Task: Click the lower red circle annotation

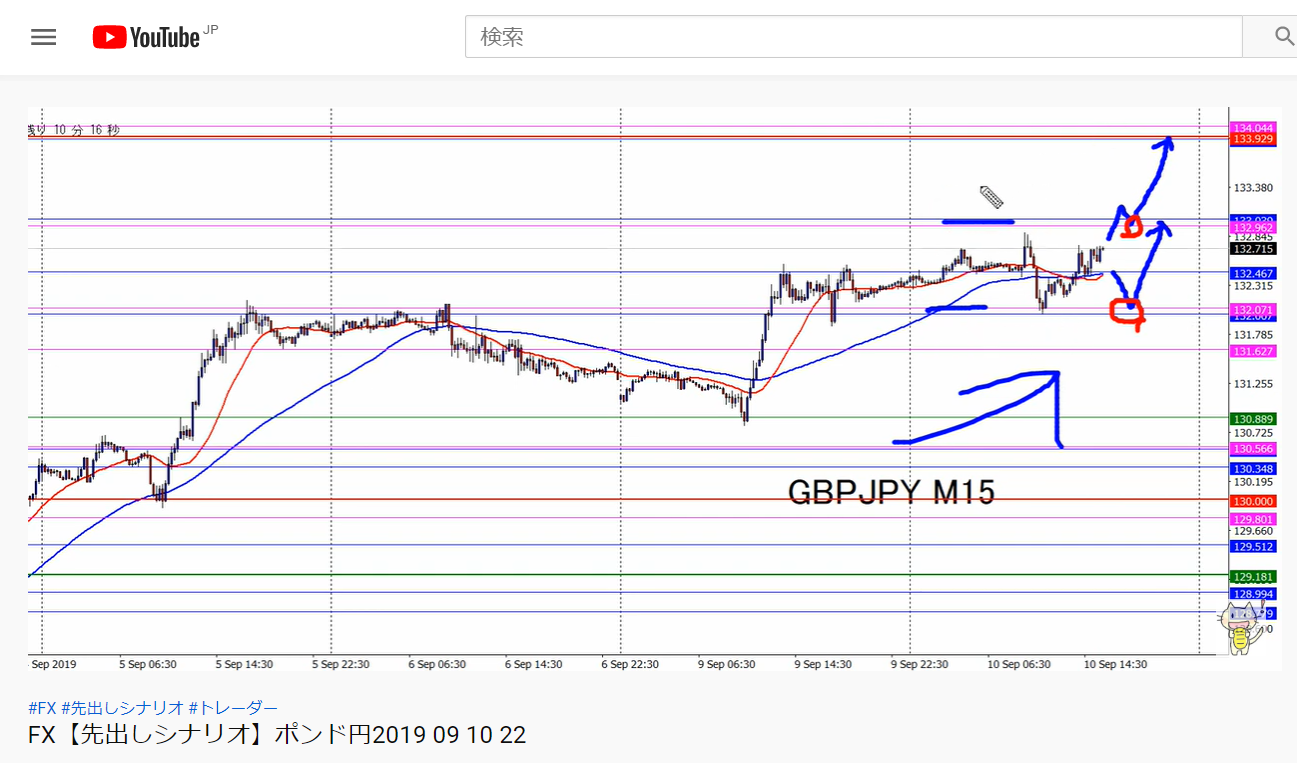Action: point(1126,312)
